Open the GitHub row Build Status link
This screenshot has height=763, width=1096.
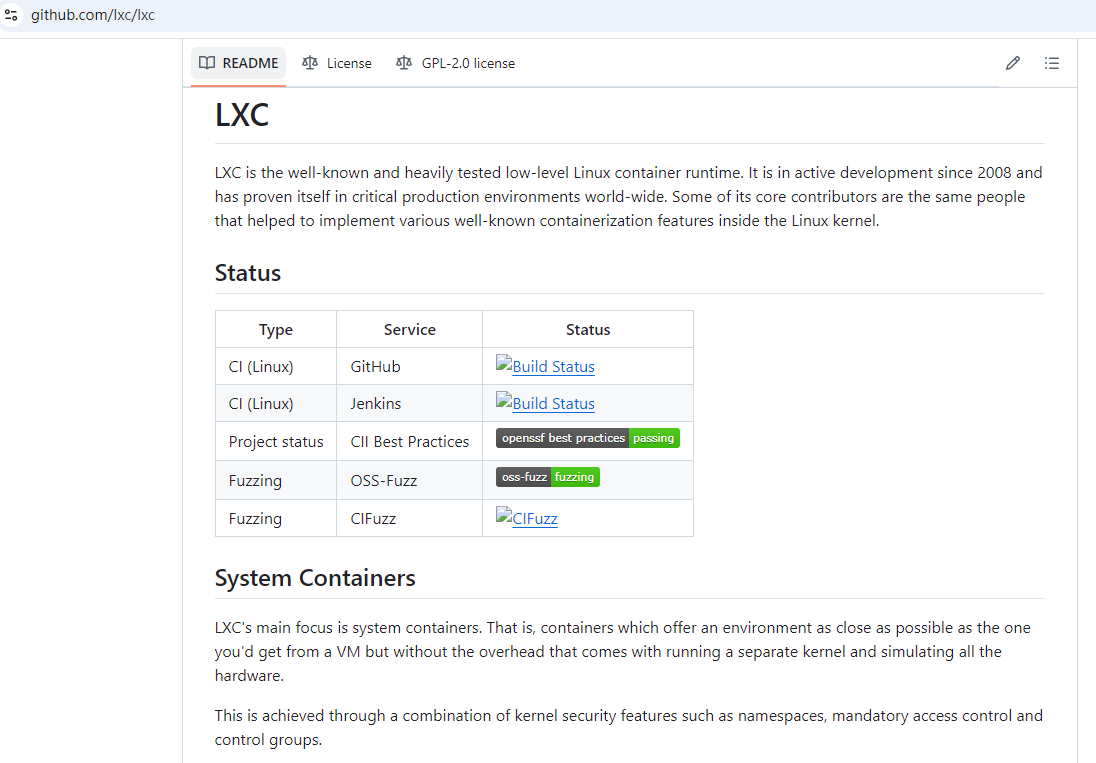tap(553, 367)
